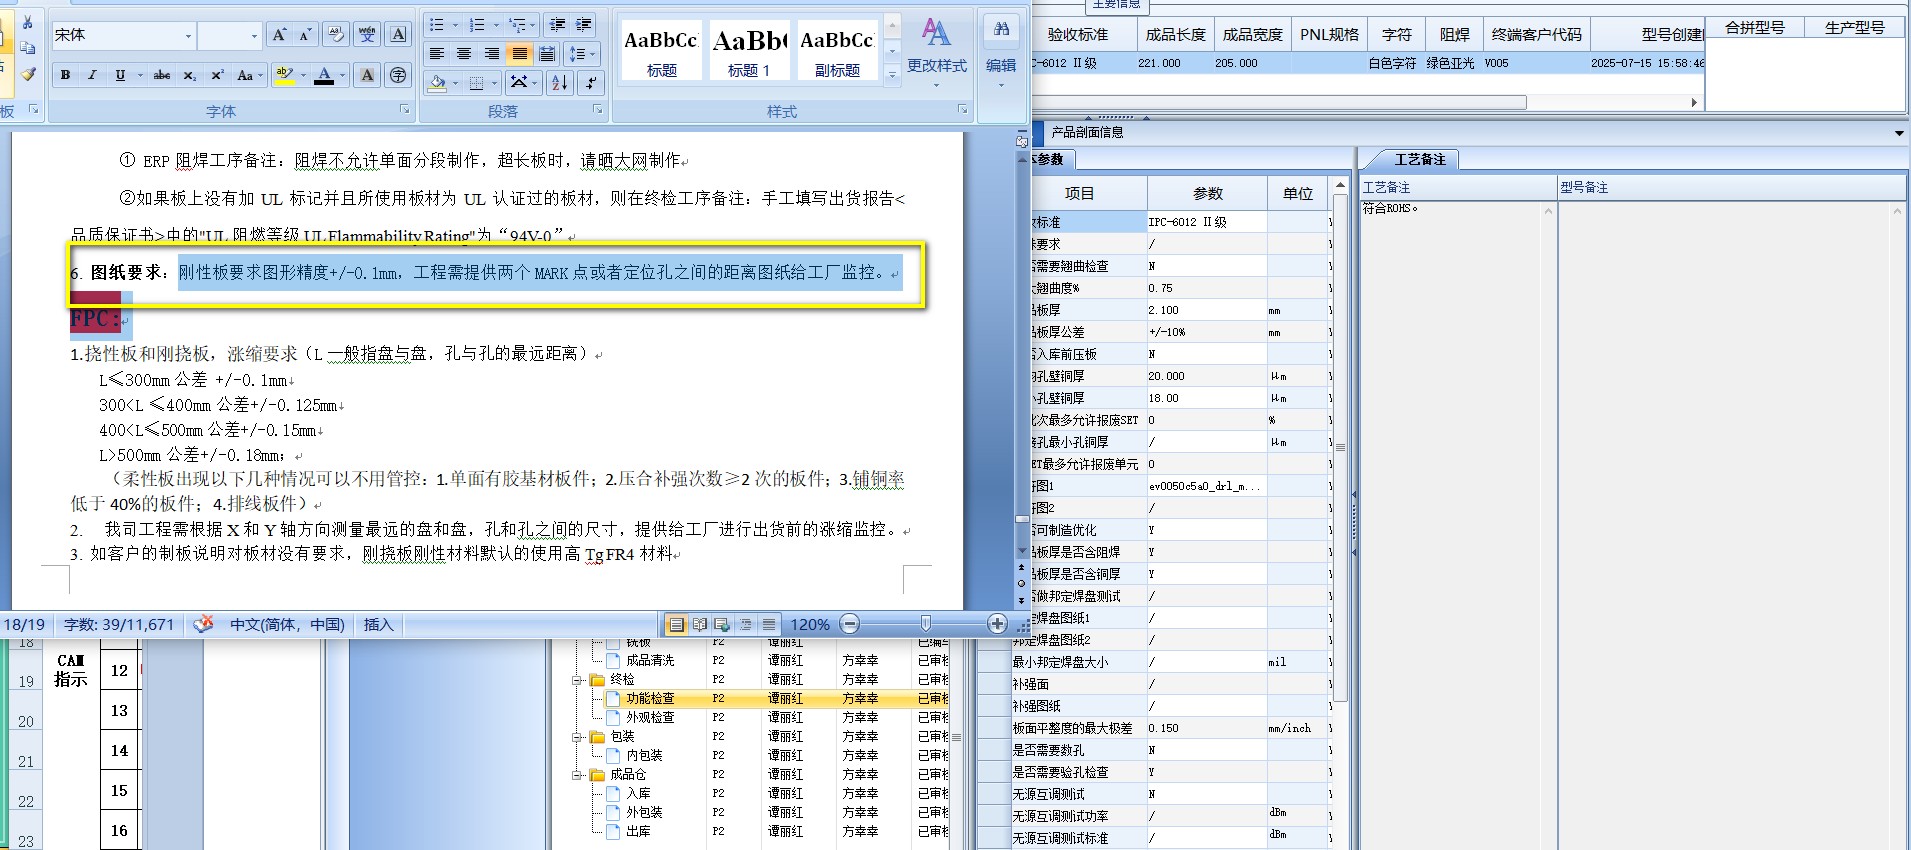Clear formatting with eraser icon
This screenshot has height=850, width=1911.
tap(336, 35)
